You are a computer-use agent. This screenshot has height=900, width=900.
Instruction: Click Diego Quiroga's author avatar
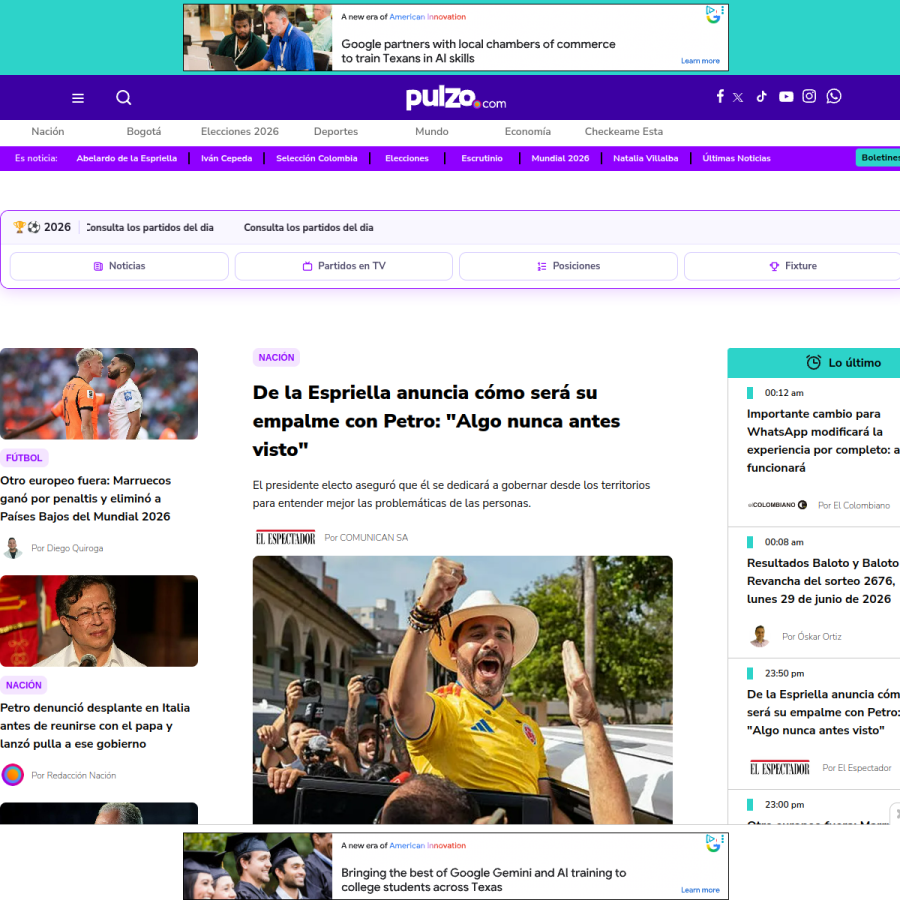click(x=13, y=548)
